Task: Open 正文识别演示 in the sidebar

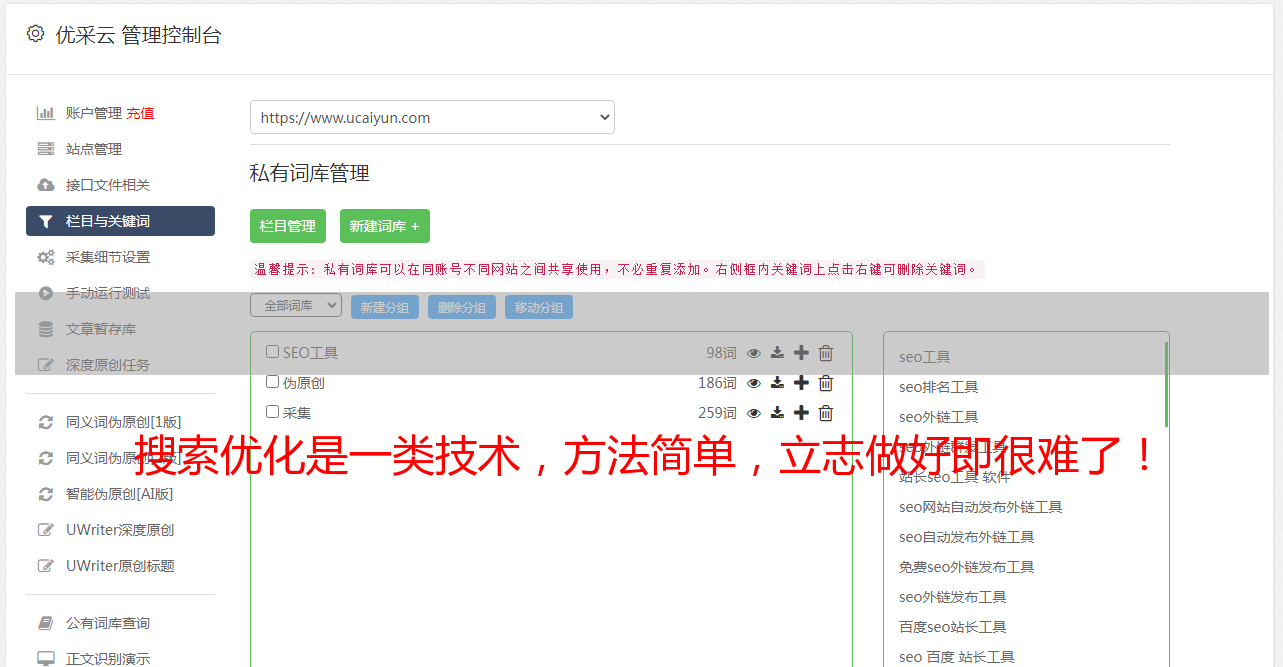Action: coord(108,659)
